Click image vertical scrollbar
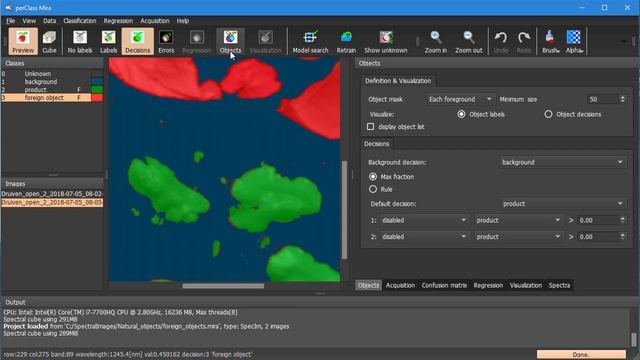640x360 pixels. point(344,210)
